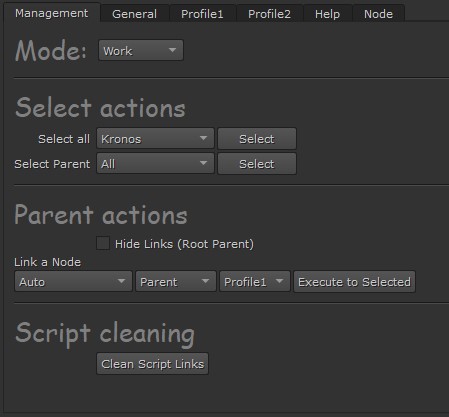Screen dimensions: 449x417
Task: Open the Profile1 dropdown under Link a Node
Action: click(255, 282)
